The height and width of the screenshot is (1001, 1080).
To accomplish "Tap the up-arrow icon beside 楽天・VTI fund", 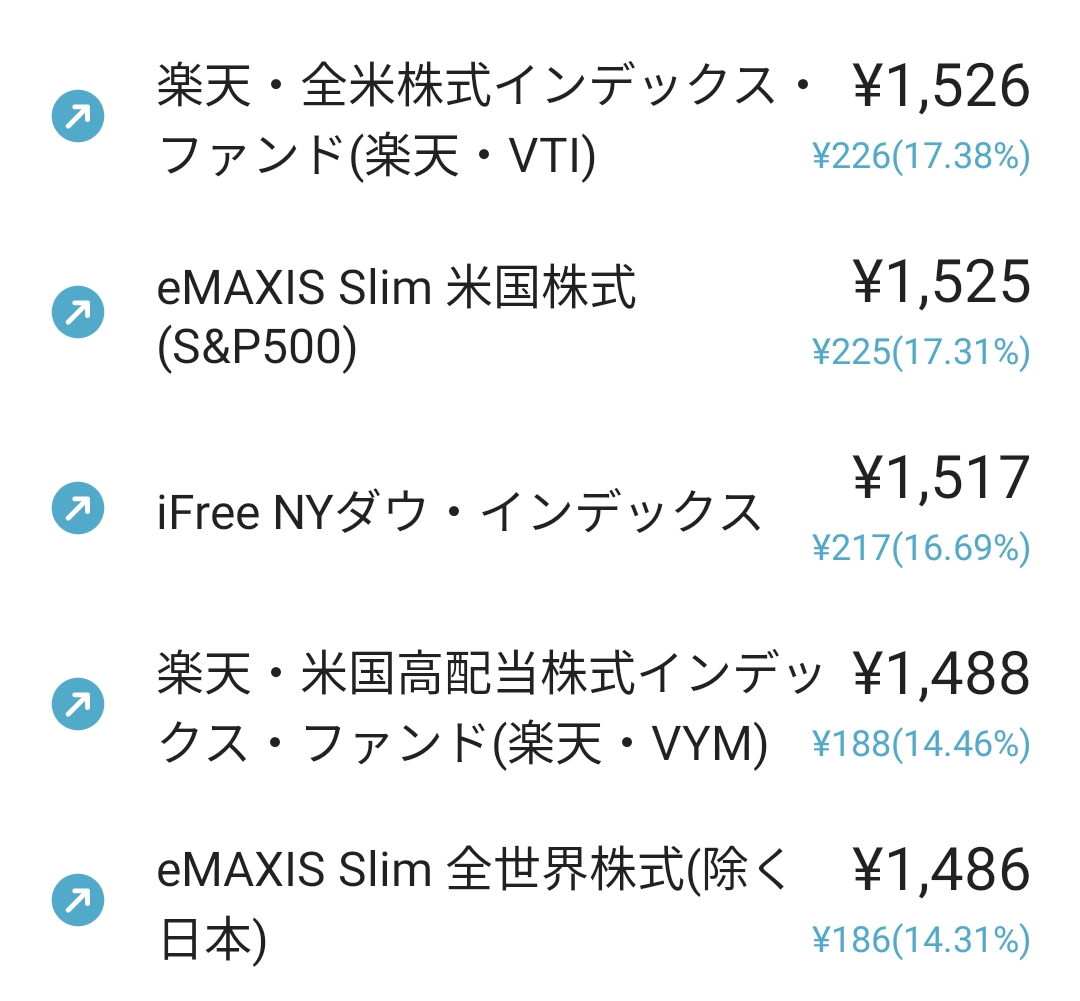I will pyautogui.click(x=78, y=116).
